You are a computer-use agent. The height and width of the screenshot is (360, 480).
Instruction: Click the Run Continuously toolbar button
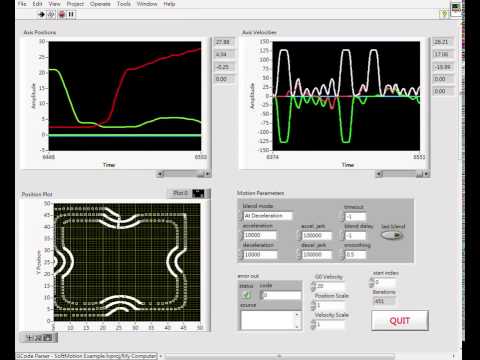pyautogui.click(x=51, y=14)
